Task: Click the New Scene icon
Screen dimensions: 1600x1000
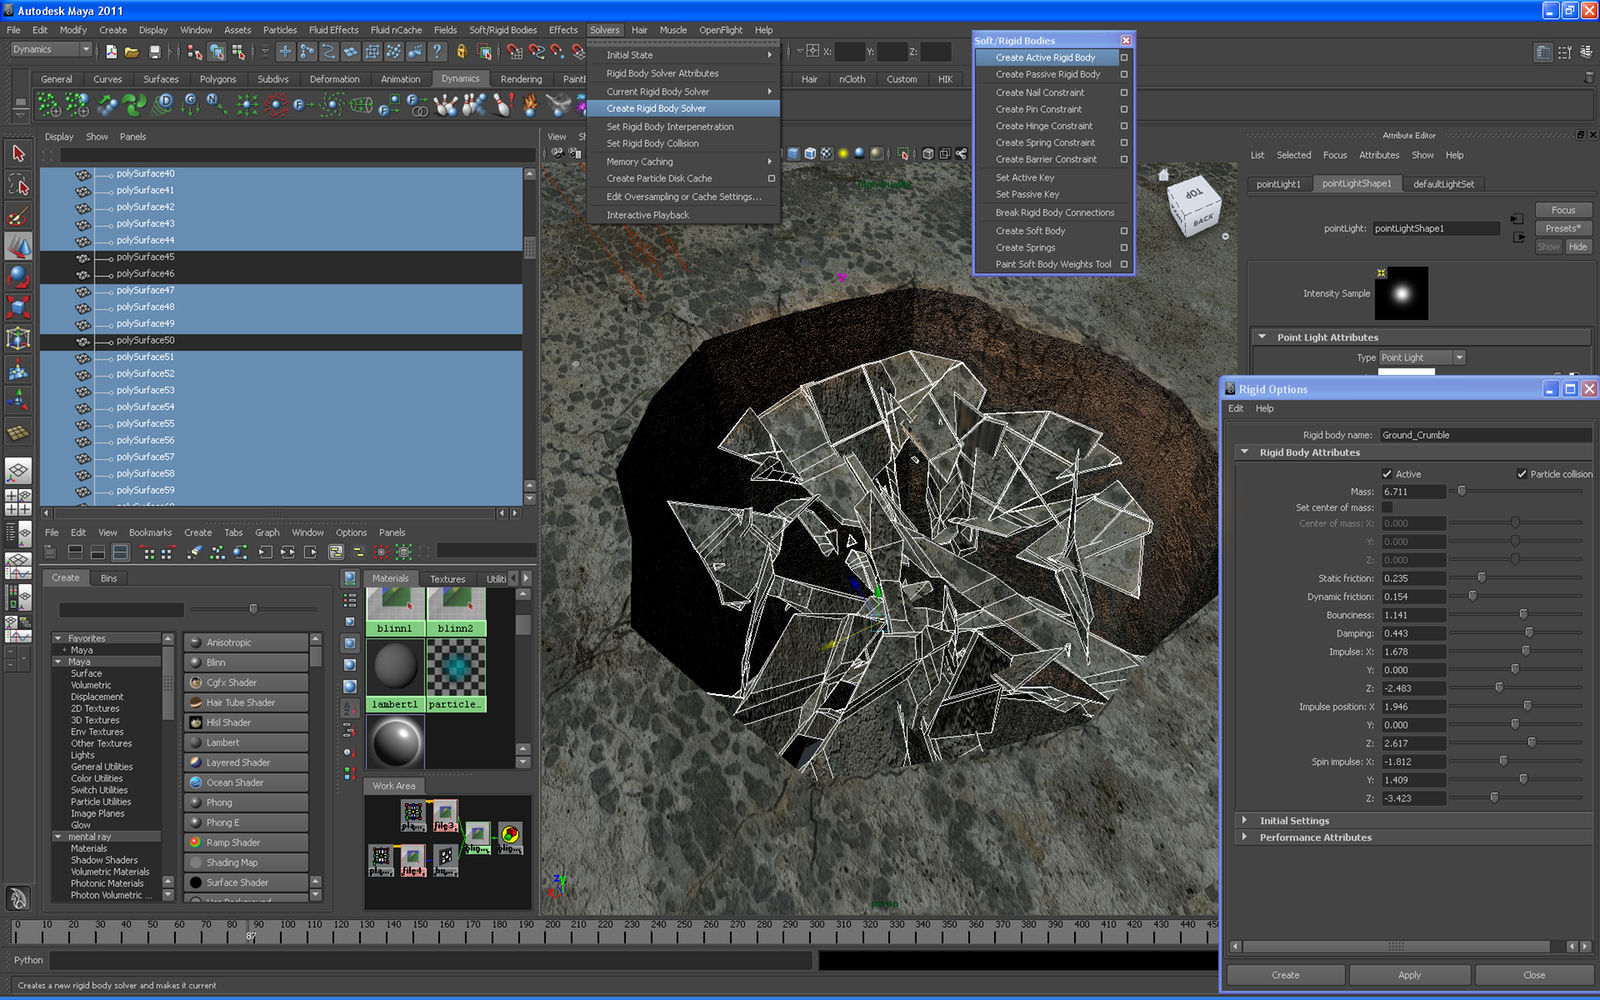Action: (x=111, y=51)
